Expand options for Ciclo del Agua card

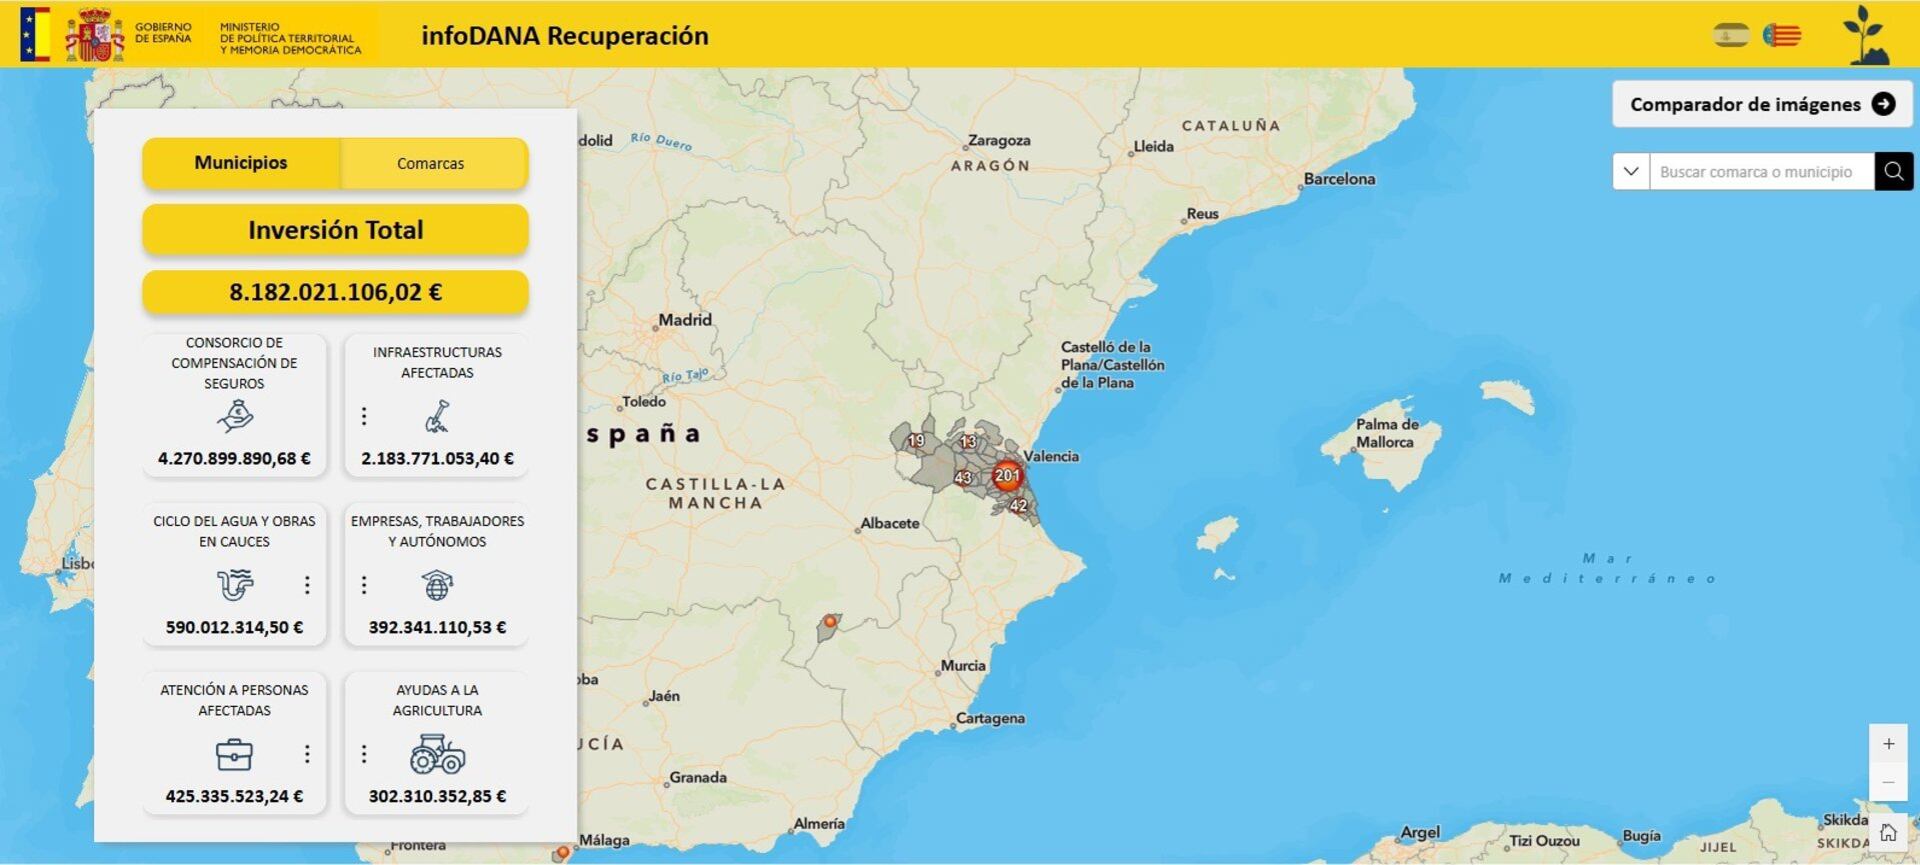pos(307,585)
